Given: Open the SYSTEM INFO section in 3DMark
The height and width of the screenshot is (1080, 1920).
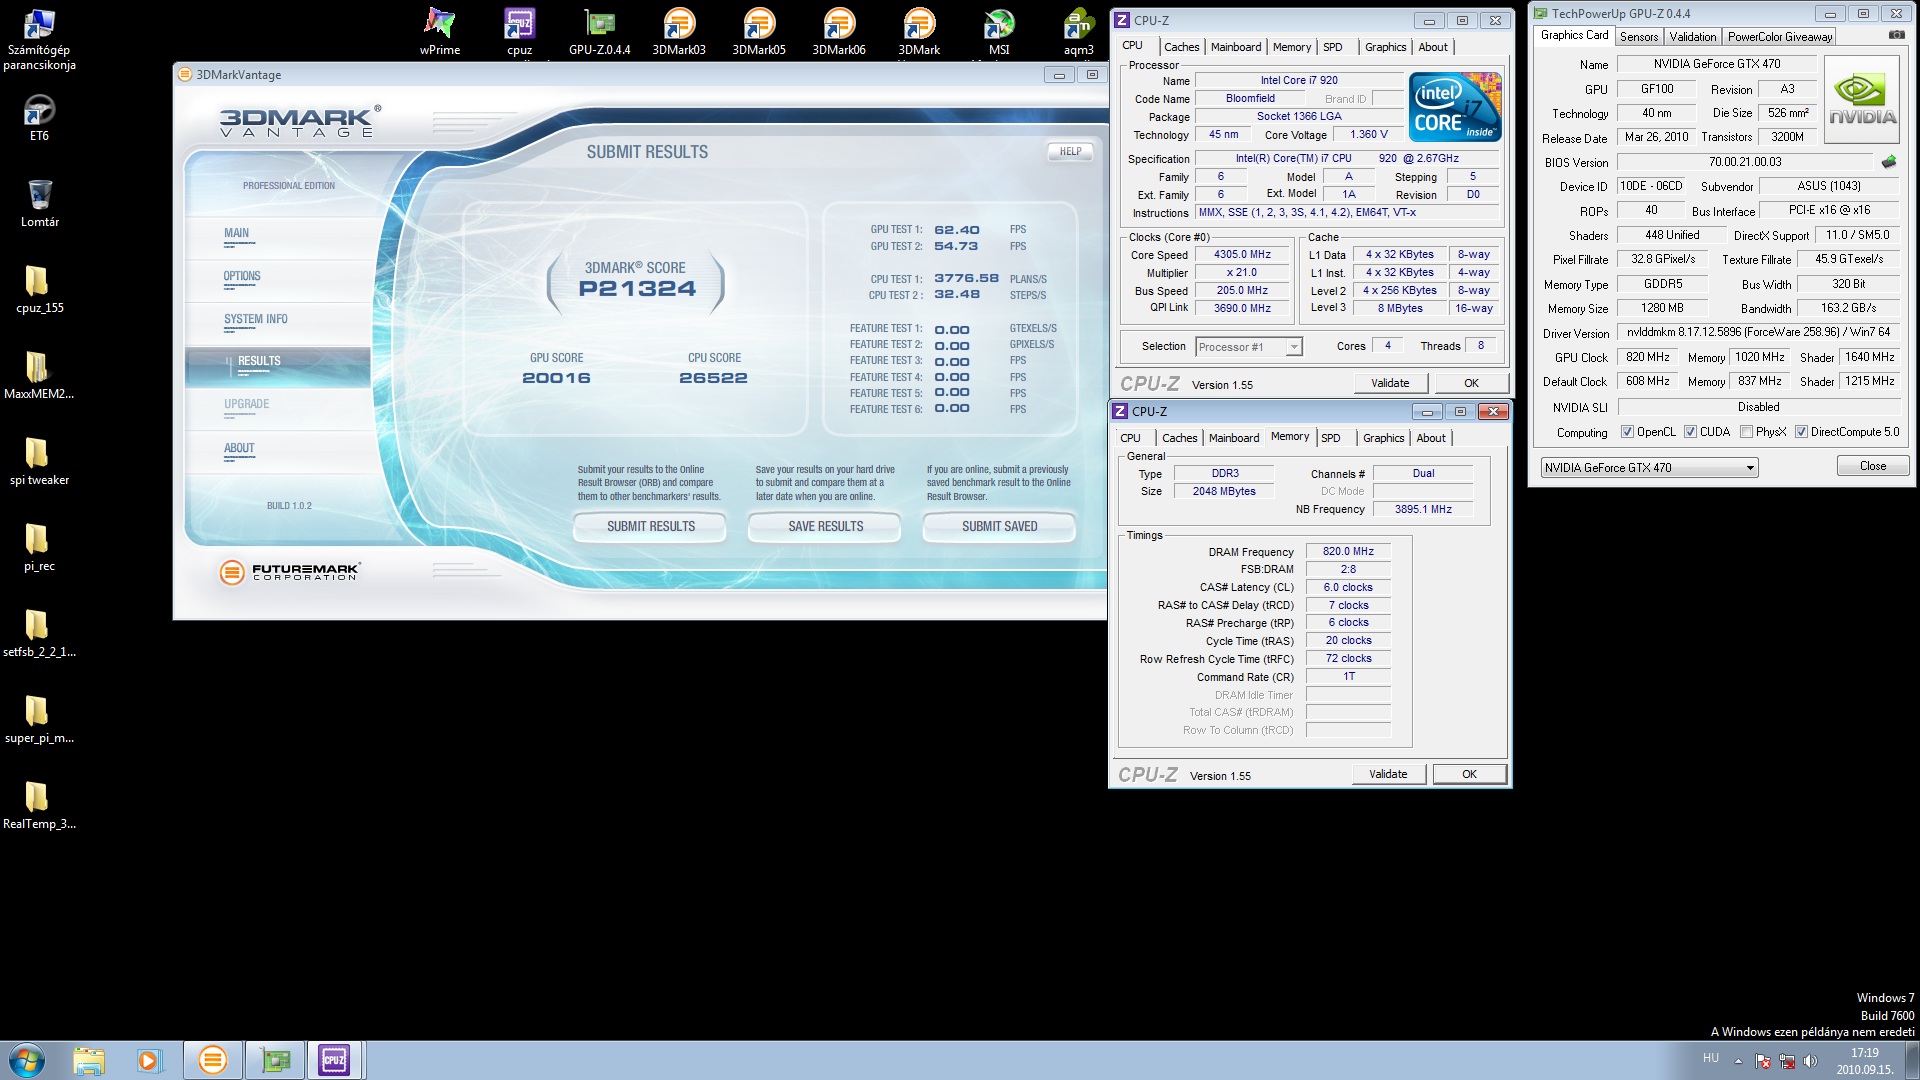Looking at the screenshot, I should pyautogui.click(x=255, y=320).
